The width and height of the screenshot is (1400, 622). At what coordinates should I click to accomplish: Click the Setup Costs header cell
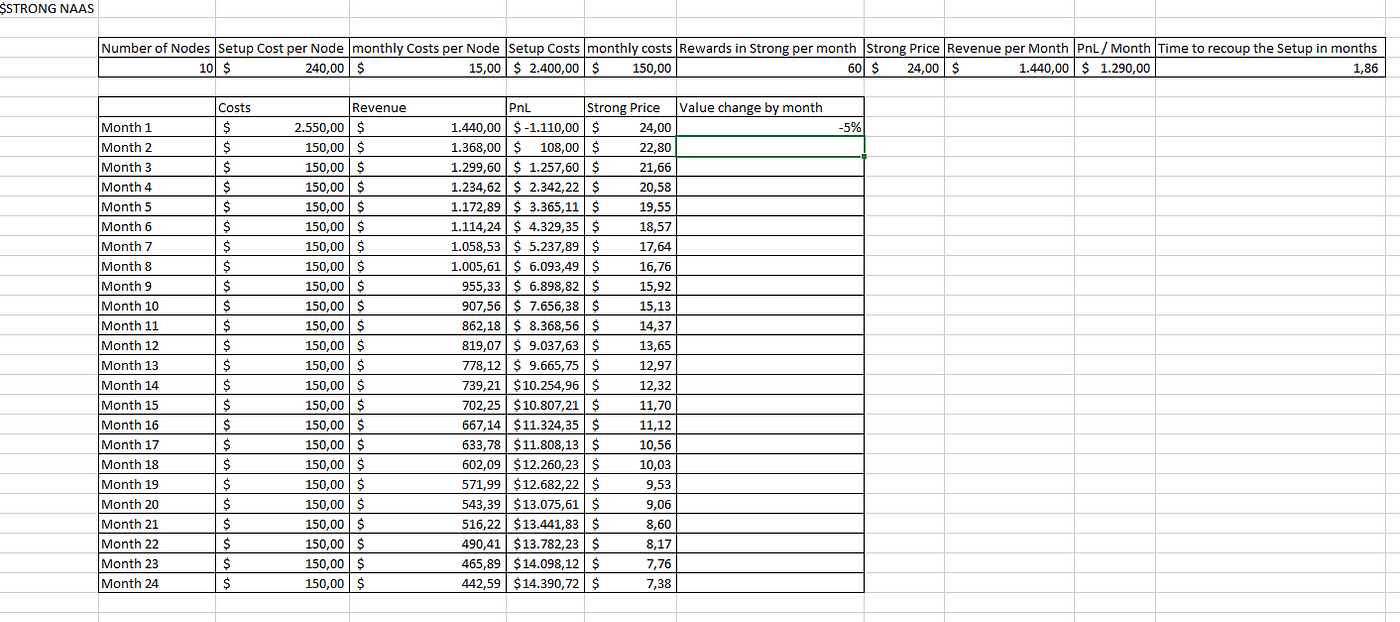545,48
